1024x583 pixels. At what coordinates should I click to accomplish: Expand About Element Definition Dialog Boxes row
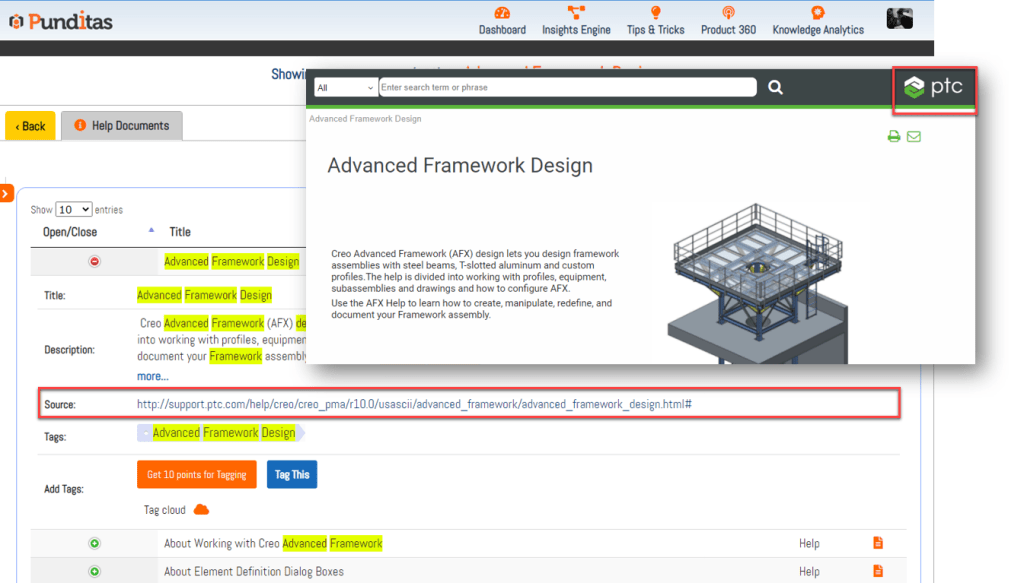(x=95, y=572)
